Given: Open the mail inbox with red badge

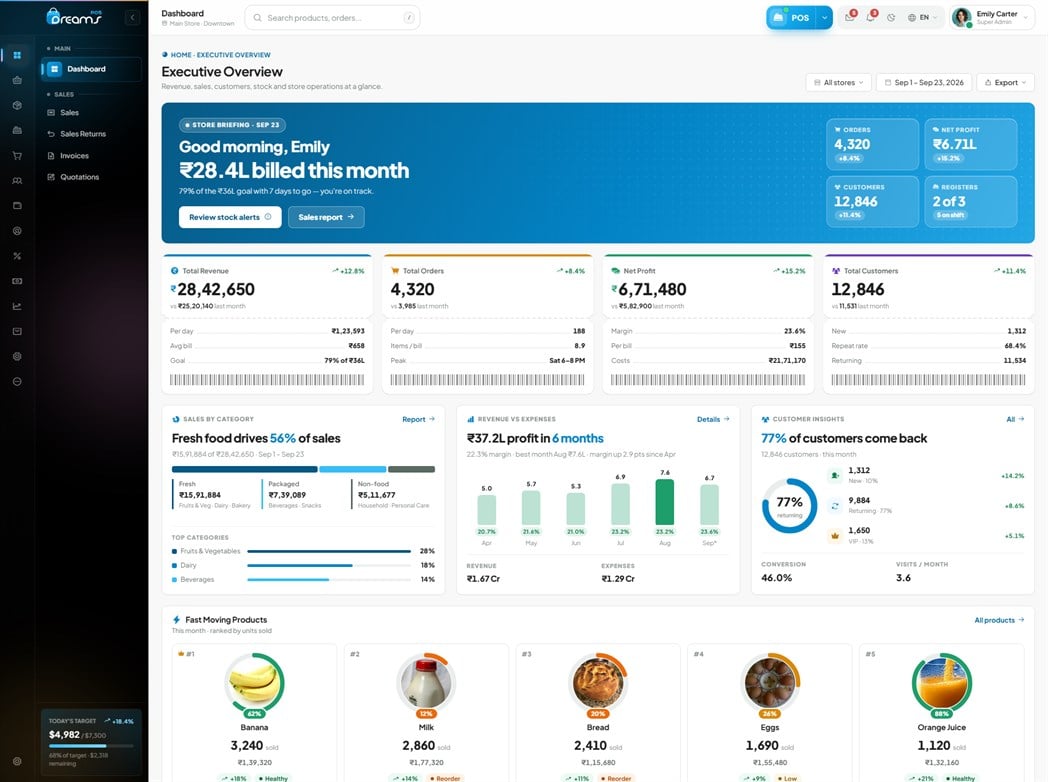Looking at the screenshot, I should (x=849, y=17).
